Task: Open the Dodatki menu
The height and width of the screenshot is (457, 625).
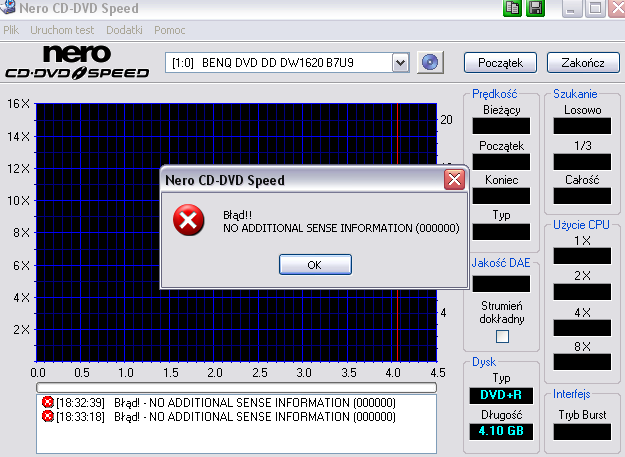Action: (124, 30)
